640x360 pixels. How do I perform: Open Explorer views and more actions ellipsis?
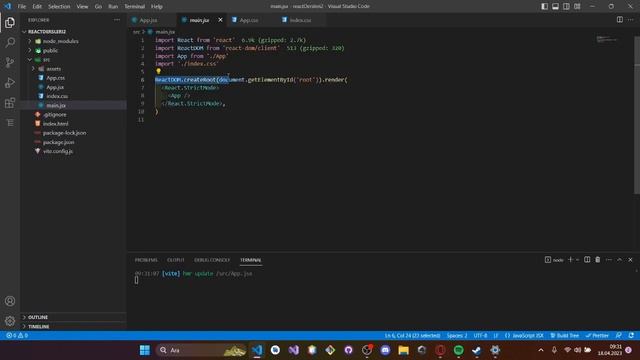[117, 20]
